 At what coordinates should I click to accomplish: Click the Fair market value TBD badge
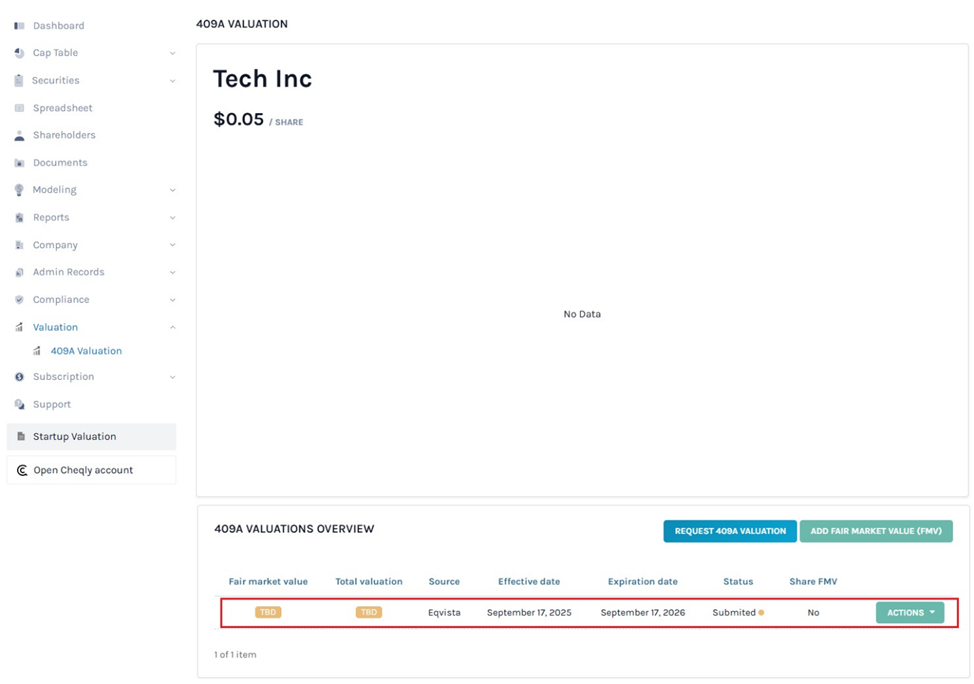[x=268, y=612]
